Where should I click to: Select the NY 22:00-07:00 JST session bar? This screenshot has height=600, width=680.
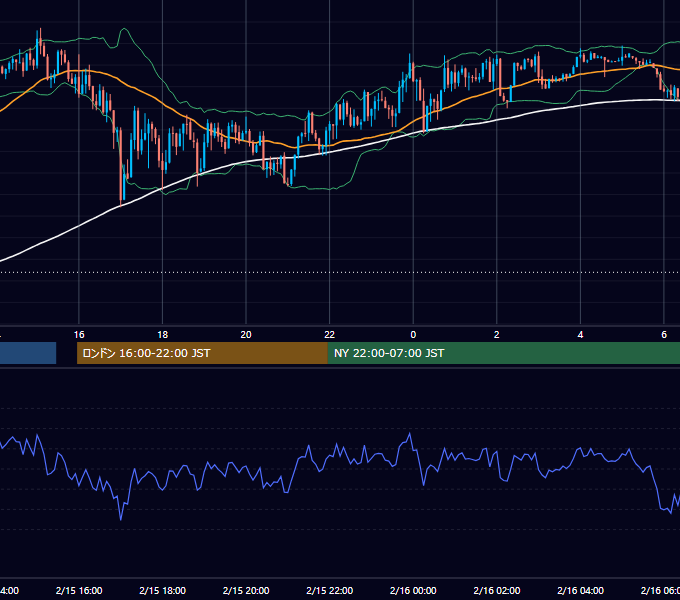(503, 353)
